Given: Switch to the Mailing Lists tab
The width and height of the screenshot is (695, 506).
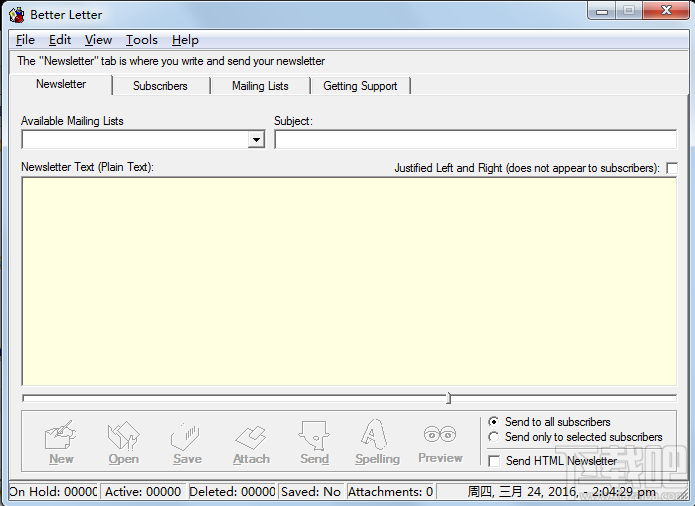Looking at the screenshot, I should pyautogui.click(x=260, y=86).
